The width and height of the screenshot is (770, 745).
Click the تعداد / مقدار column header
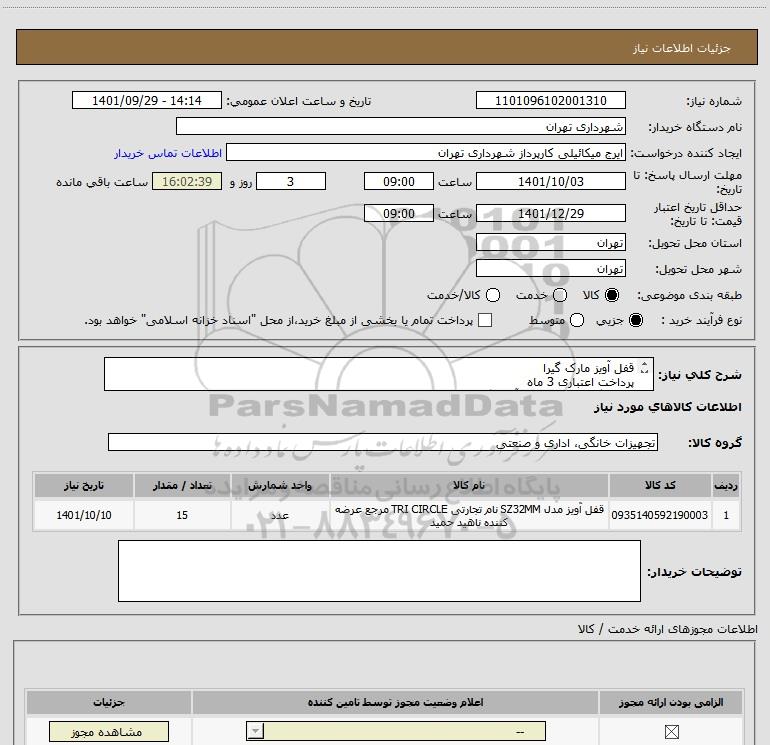point(182,485)
